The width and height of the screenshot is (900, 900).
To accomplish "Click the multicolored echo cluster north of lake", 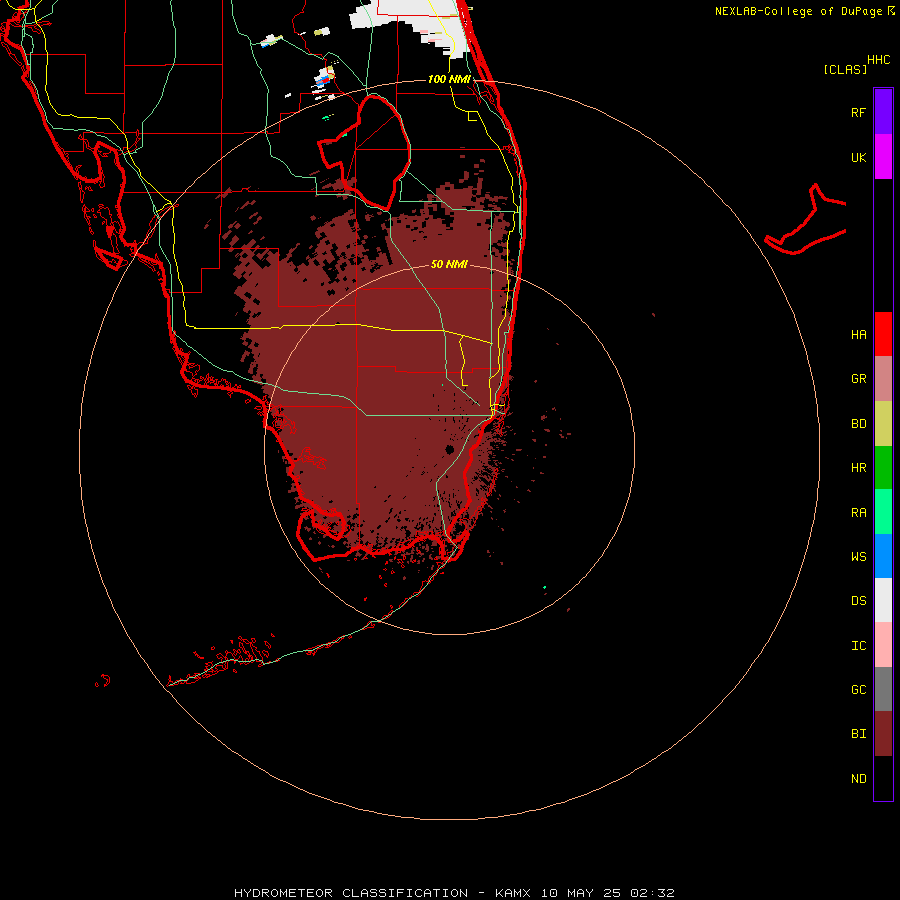I will coord(324,79).
